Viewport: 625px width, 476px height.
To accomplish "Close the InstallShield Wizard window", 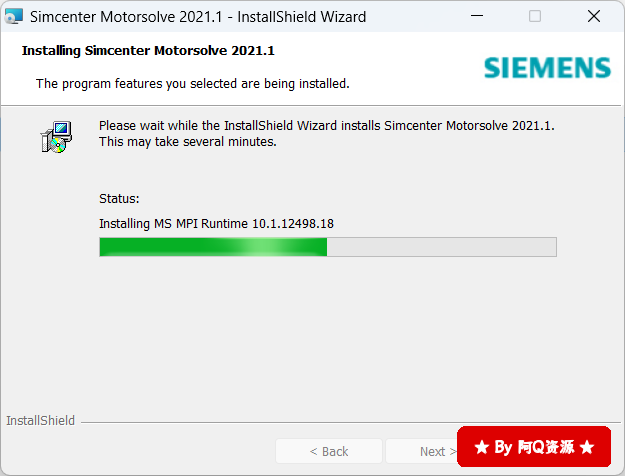I will tap(594, 16).
